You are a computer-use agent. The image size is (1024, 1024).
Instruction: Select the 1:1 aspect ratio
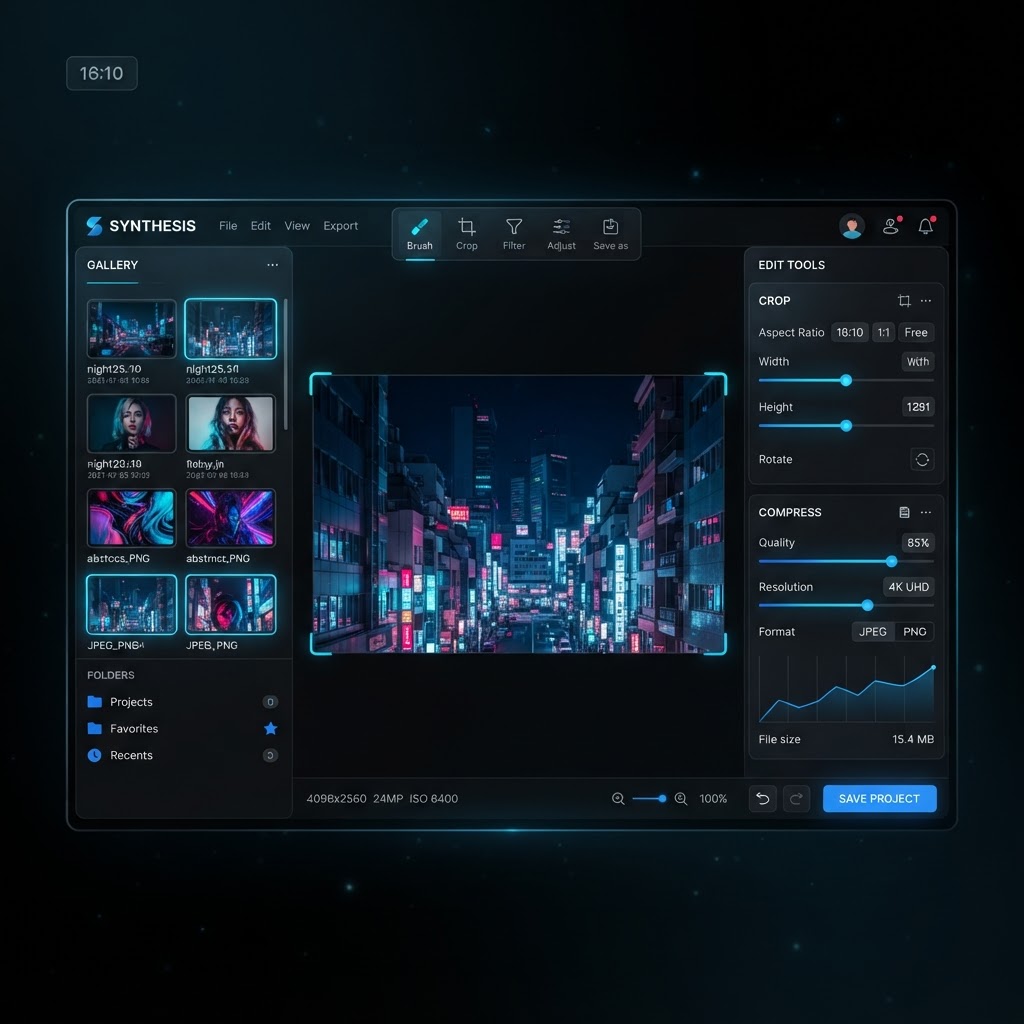(884, 332)
